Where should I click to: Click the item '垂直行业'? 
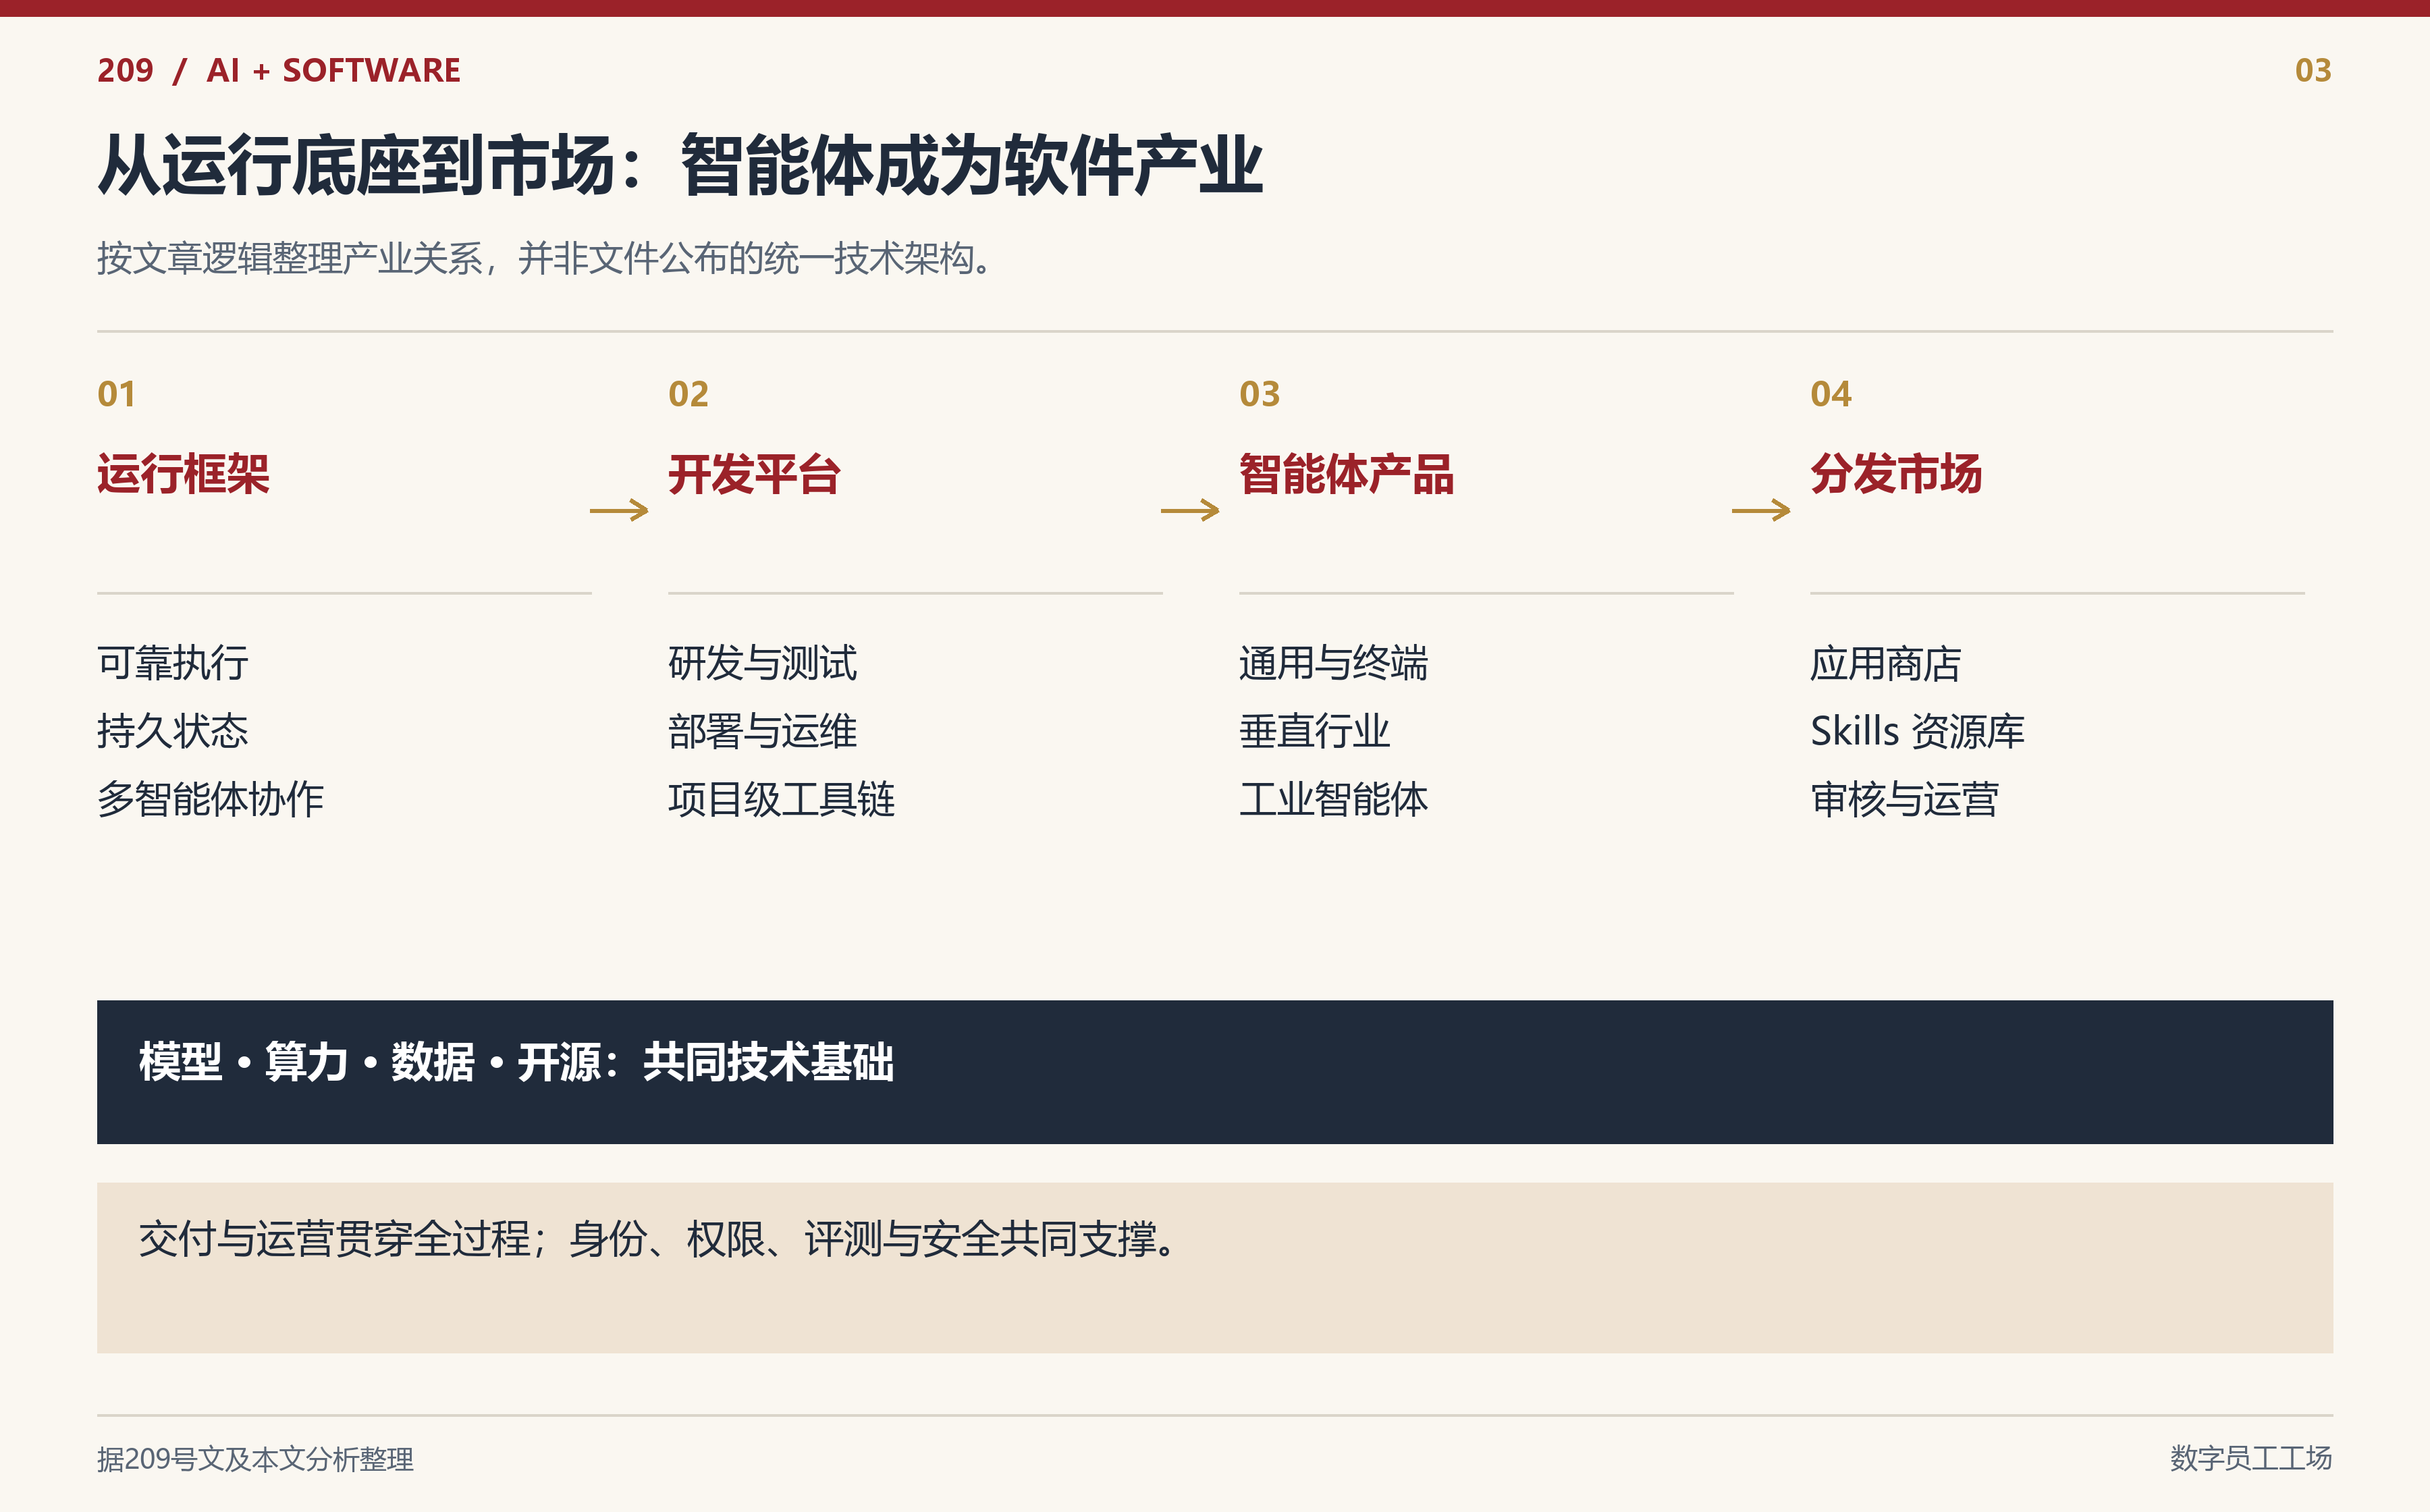point(1315,732)
